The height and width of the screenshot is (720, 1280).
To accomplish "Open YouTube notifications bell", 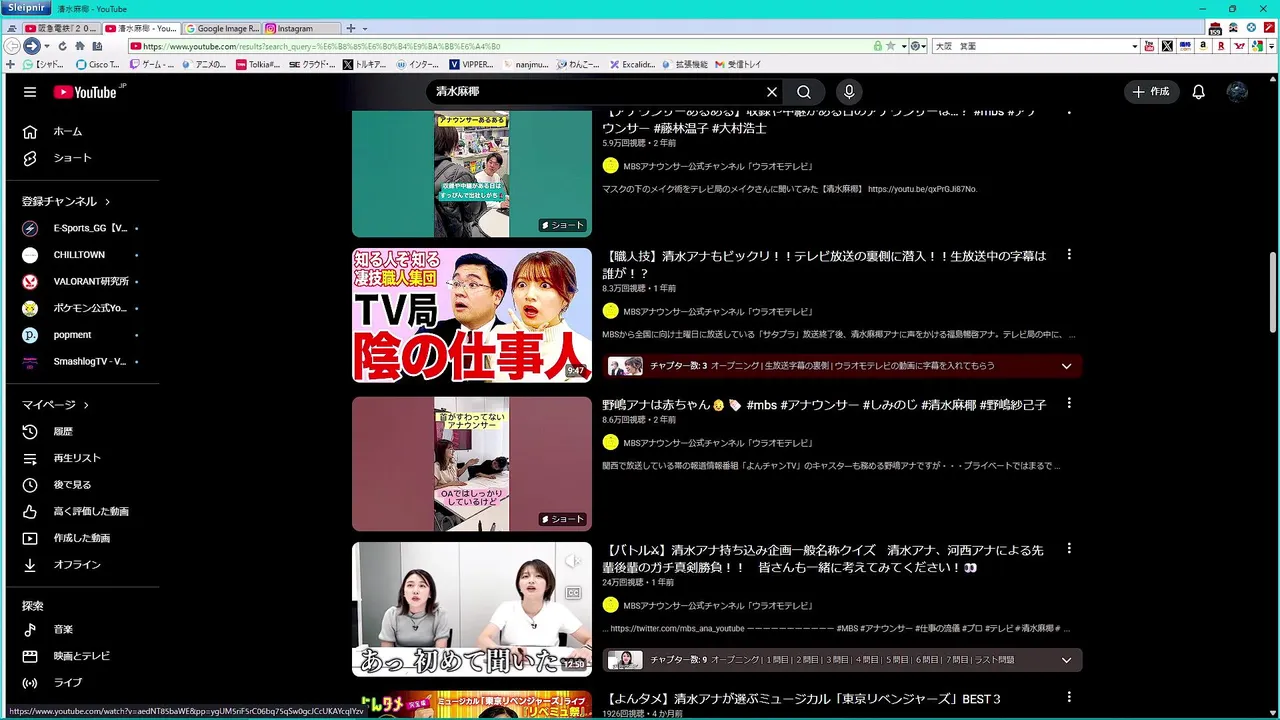I will 1198,92.
